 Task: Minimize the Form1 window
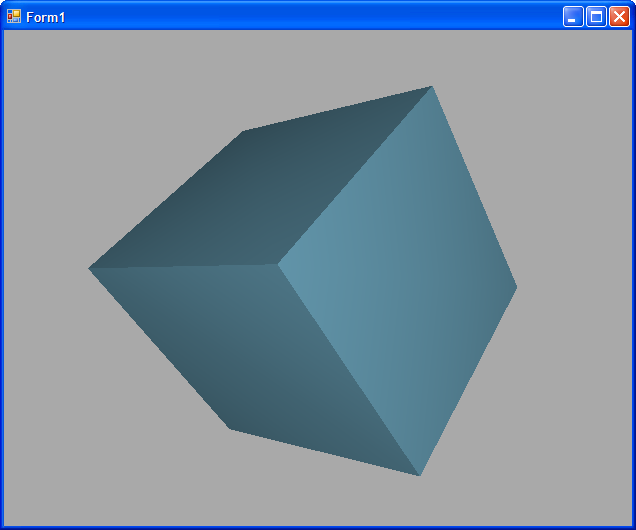[x=573, y=17]
